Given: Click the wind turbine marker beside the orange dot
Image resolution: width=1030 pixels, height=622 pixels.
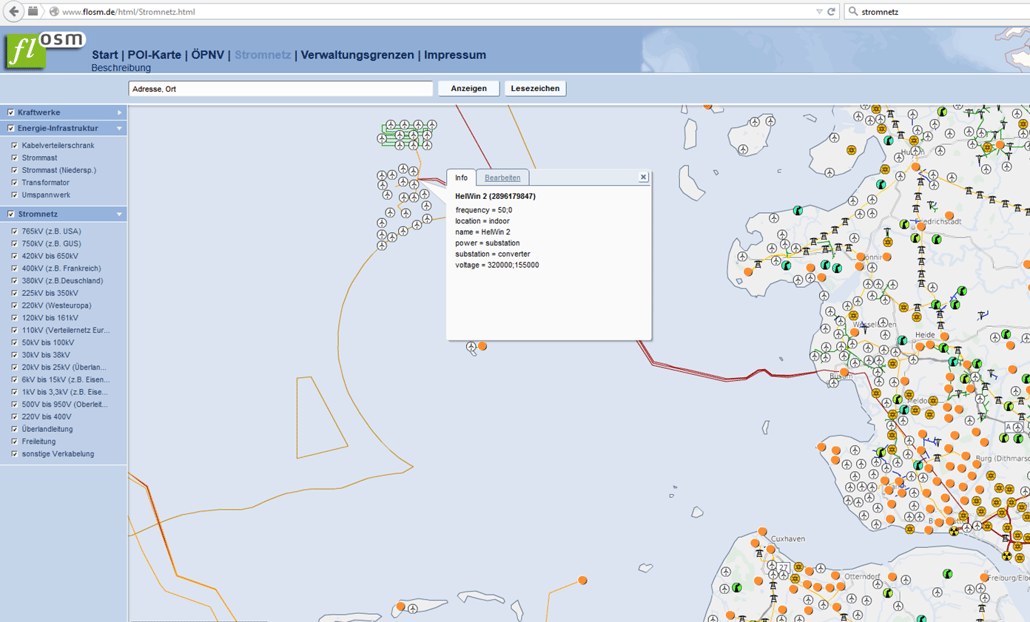Looking at the screenshot, I should point(471,347).
